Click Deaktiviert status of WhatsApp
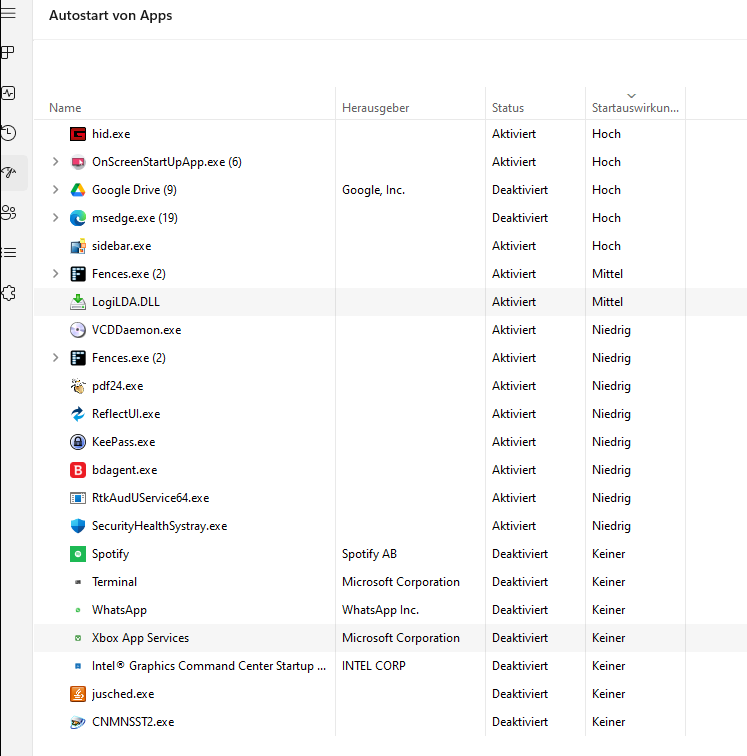This screenshot has height=756, width=747. [x=520, y=610]
